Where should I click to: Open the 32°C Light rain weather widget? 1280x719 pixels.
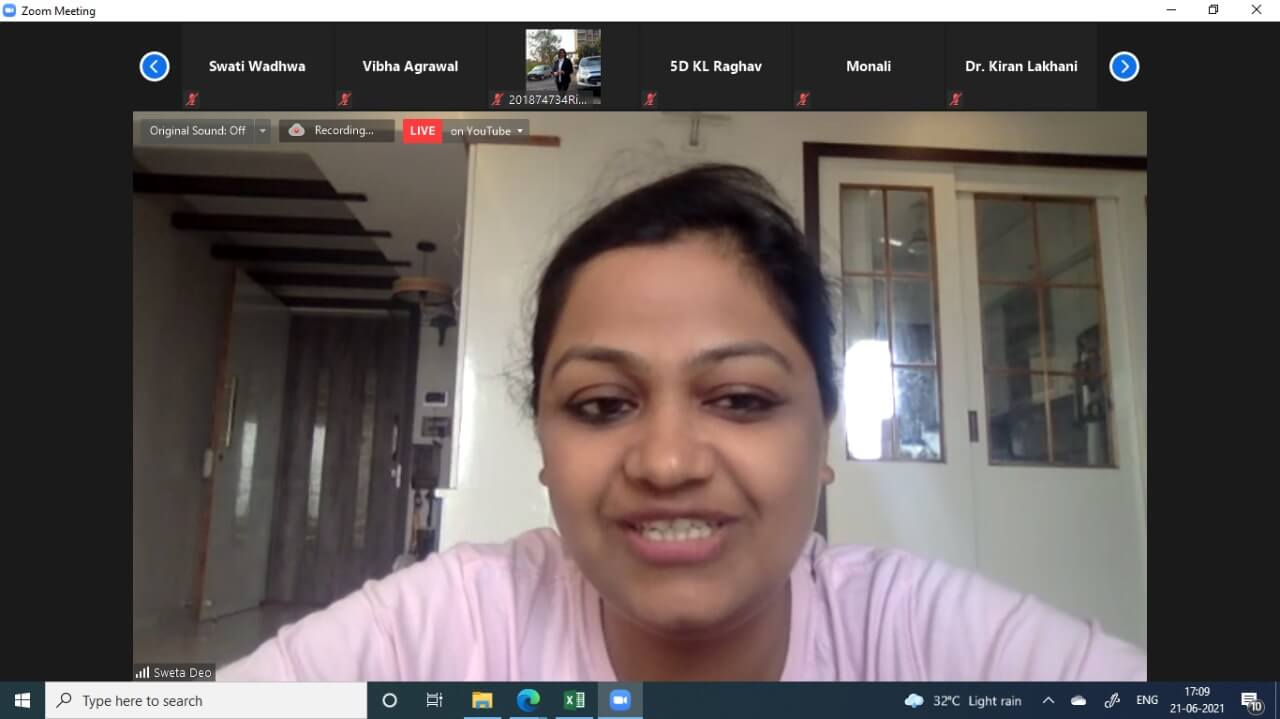click(x=963, y=700)
